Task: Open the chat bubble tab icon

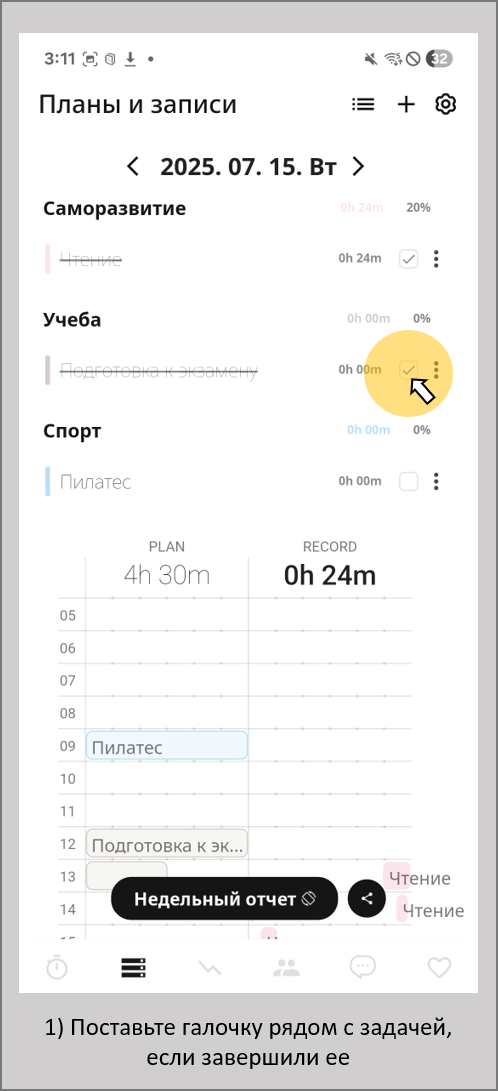Action: [x=362, y=967]
